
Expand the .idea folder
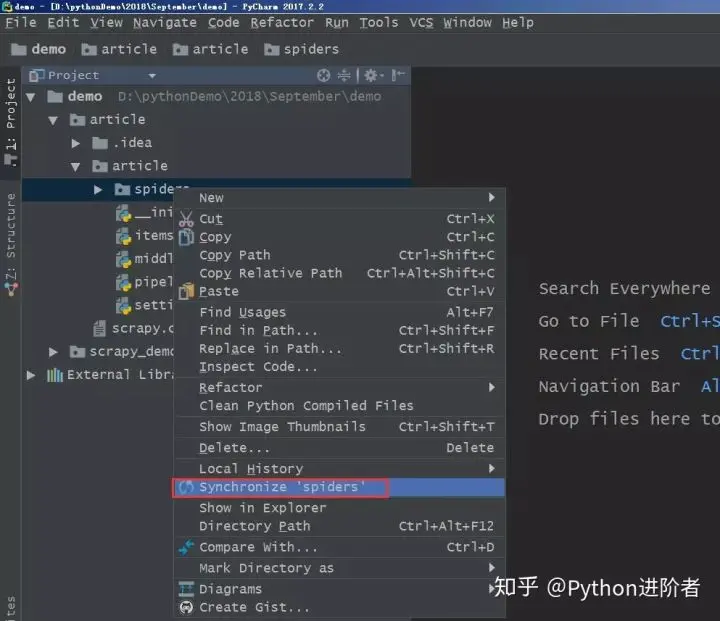click(x=76, y=143)
